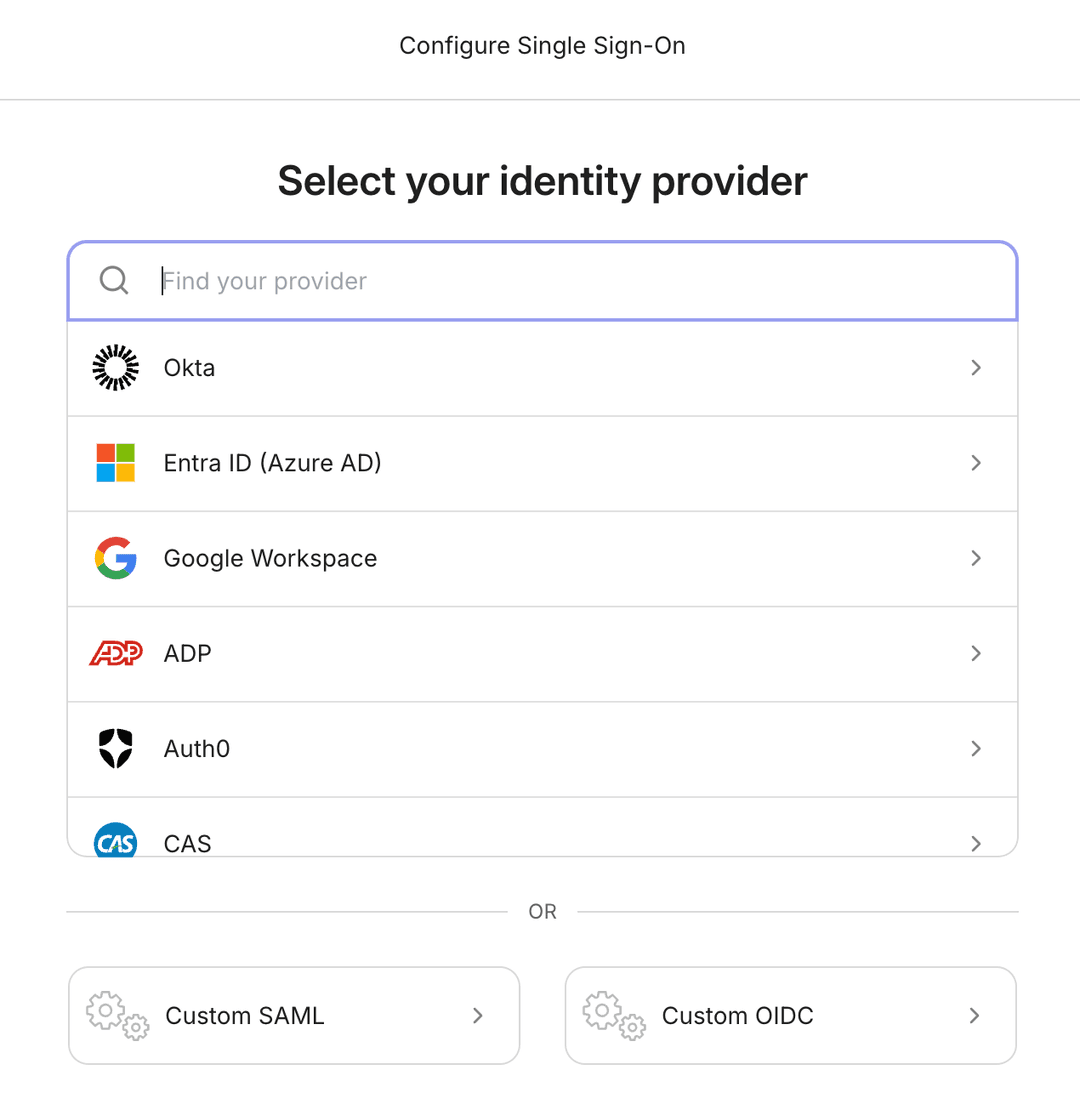Click the Custom OIDC button
The image size is (1080, 1111).
(x=790, y=1015)
